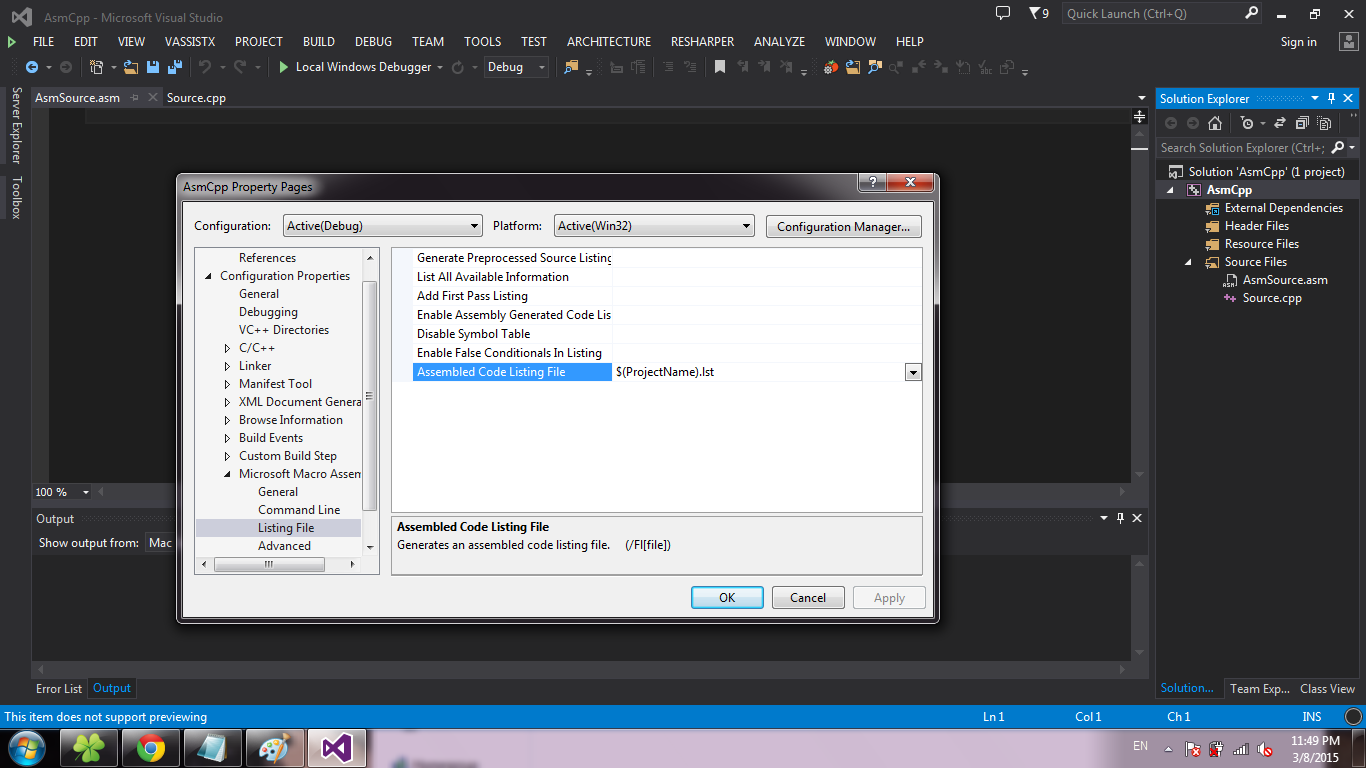Open the Configuration Manager... button
This screenshot has width=1366, height=768.
pos(844,226)
